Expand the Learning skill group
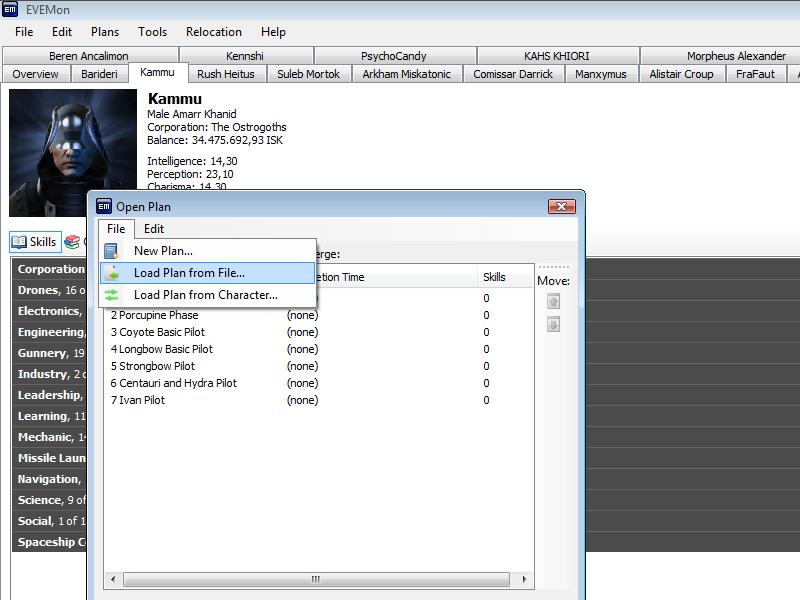Image resolution: width=800 pixels, height=600 pixels. [49, 416]
